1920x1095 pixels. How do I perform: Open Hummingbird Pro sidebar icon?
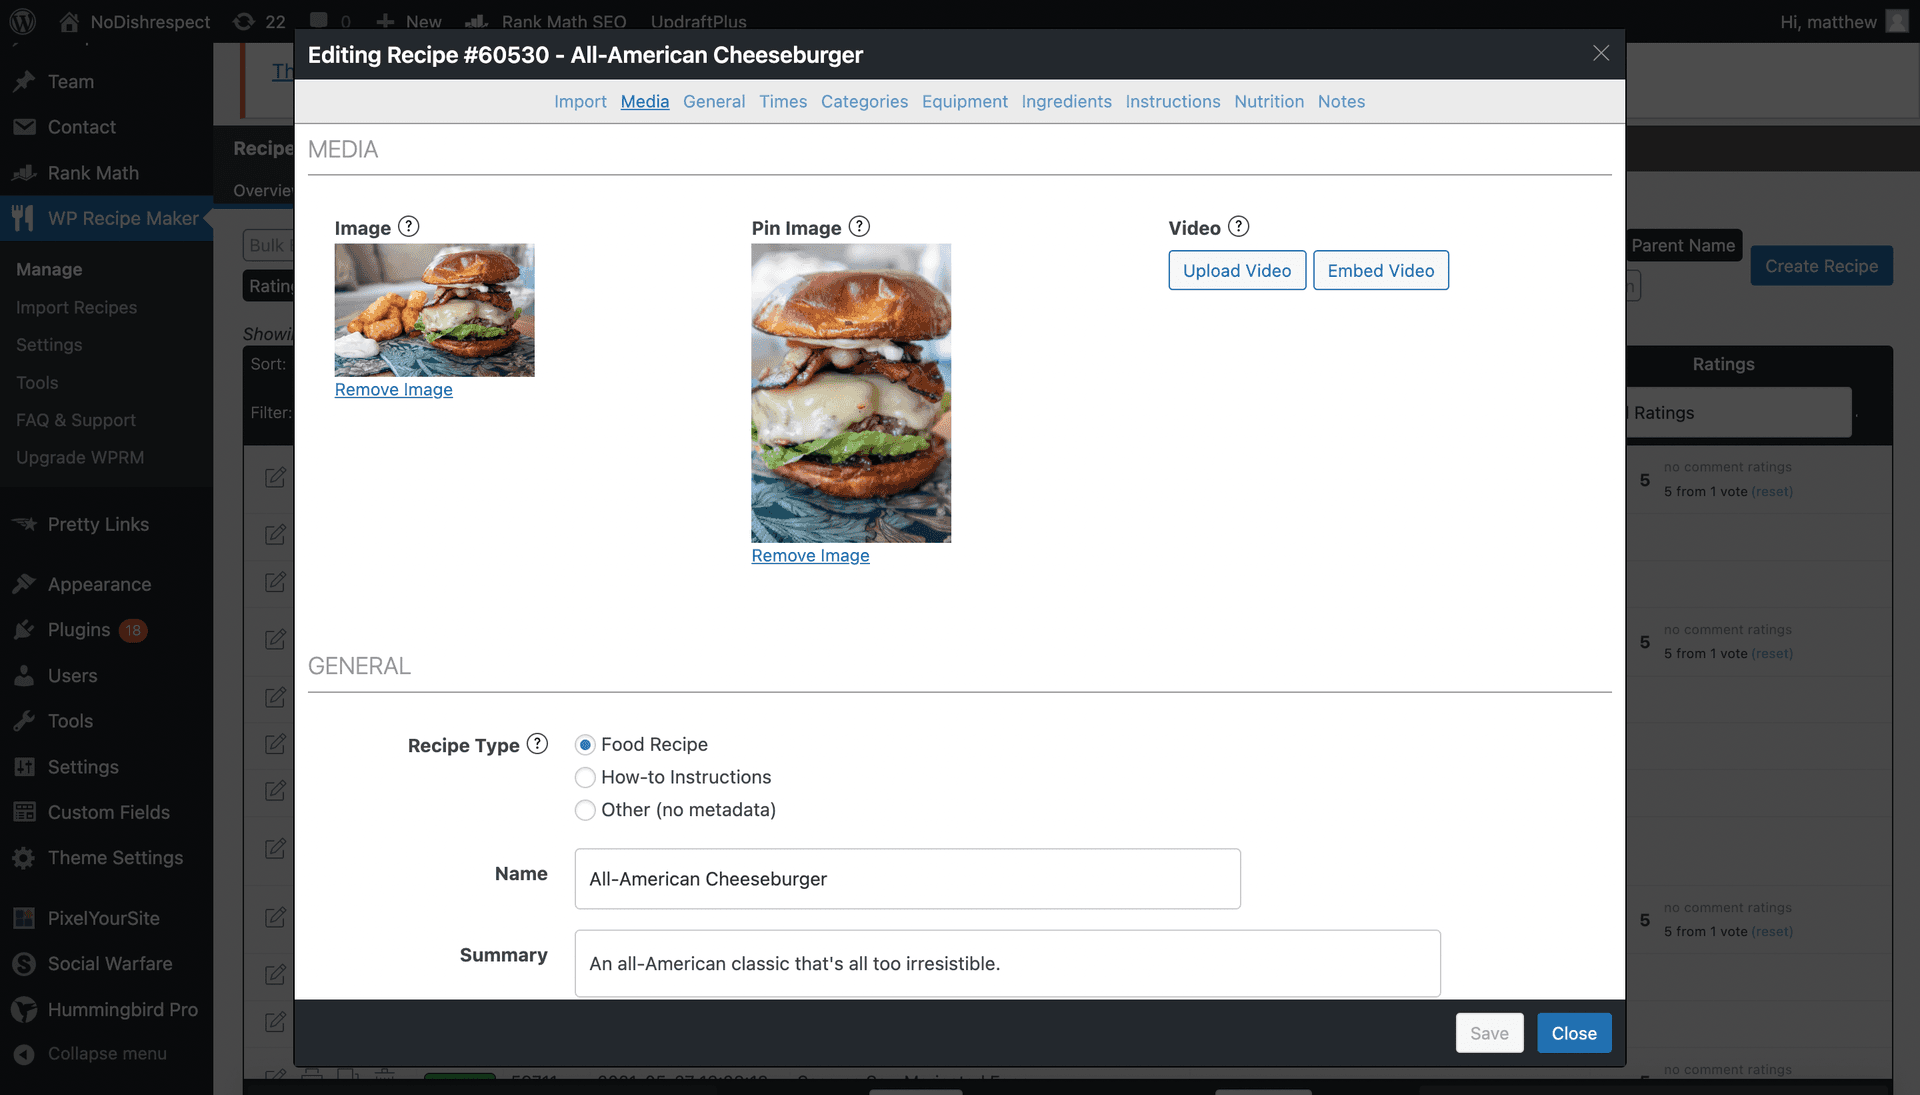pyautogui.click(x=24, y=1010)
